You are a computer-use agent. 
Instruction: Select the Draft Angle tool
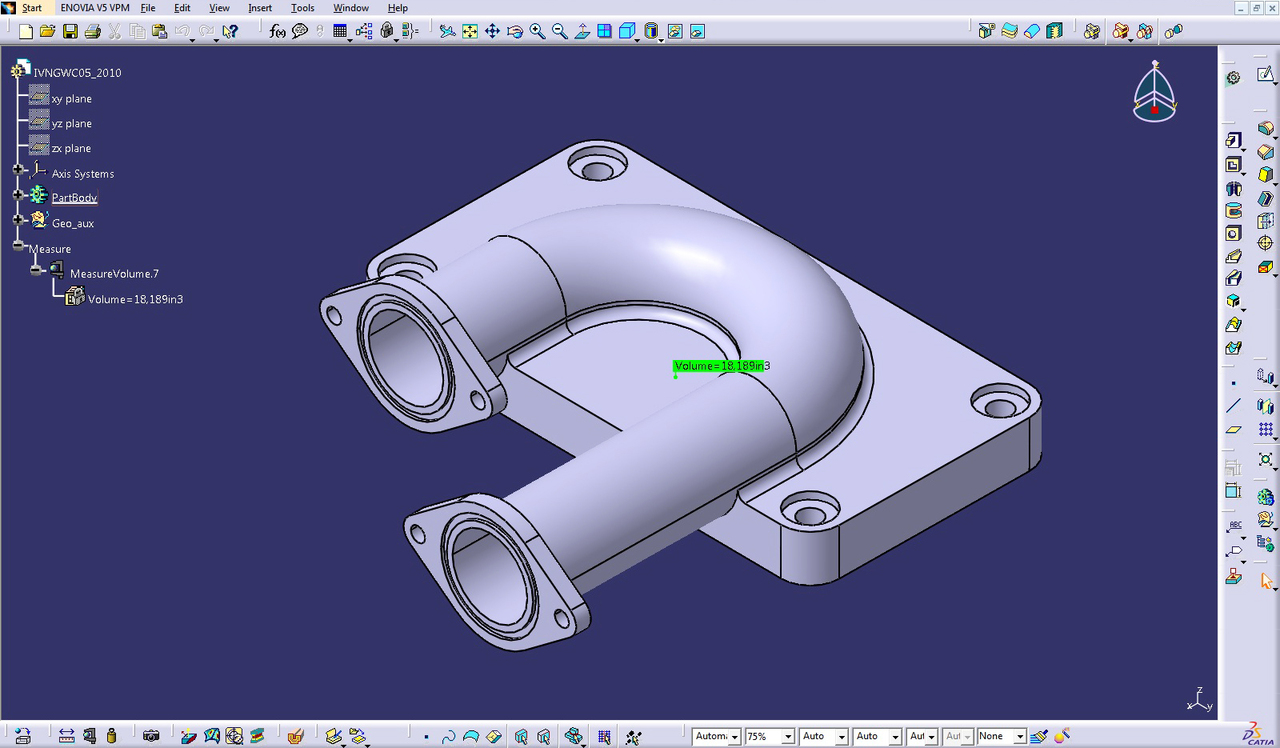1264,175
